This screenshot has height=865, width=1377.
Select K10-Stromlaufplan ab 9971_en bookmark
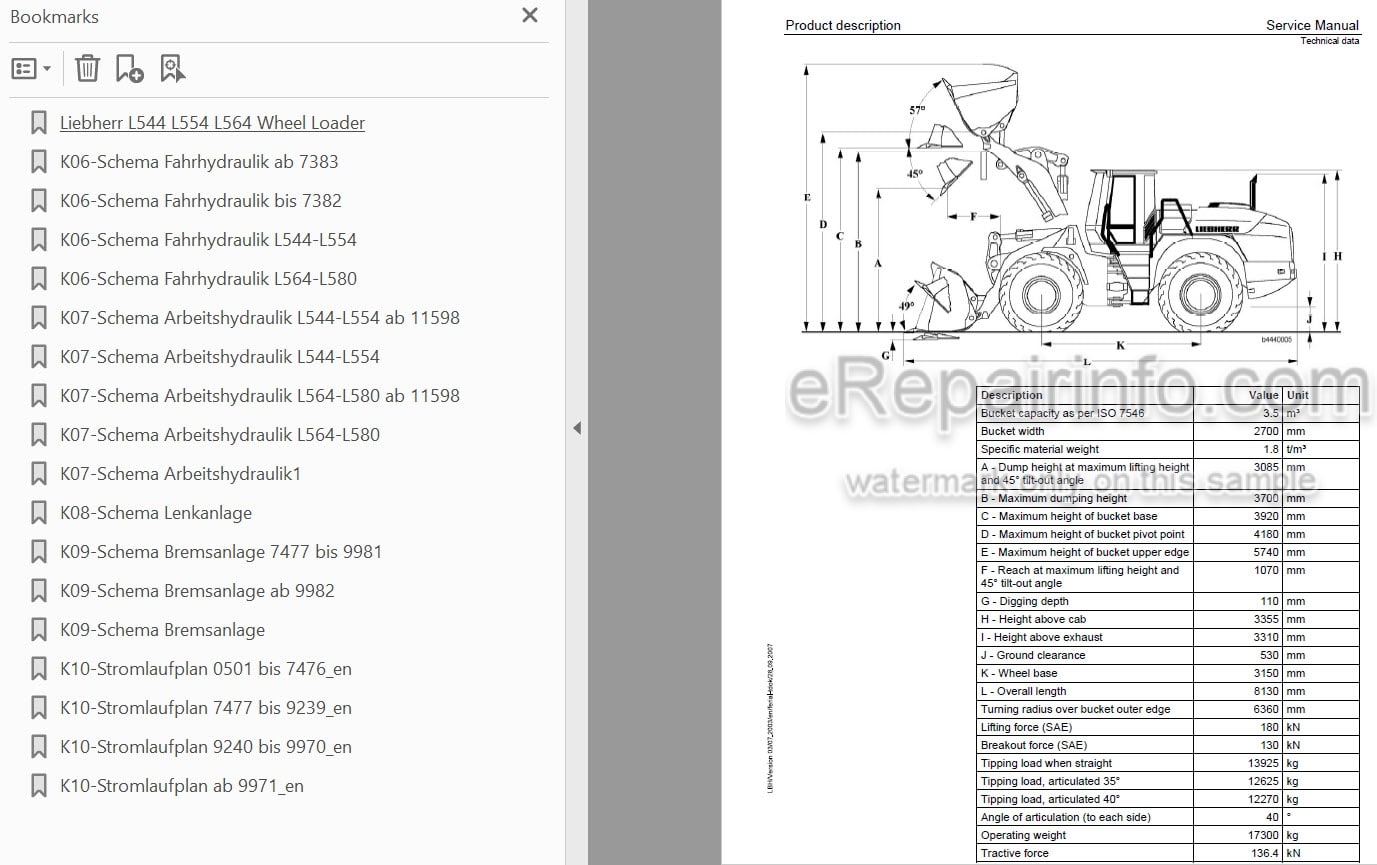pos(182,786)
